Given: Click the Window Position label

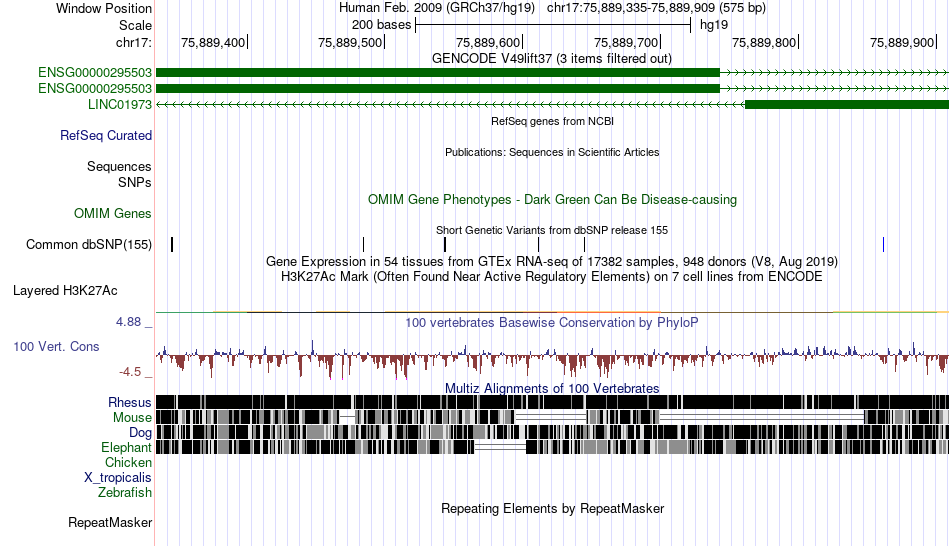Looking at the screenshot, I should tap(104, 8).
